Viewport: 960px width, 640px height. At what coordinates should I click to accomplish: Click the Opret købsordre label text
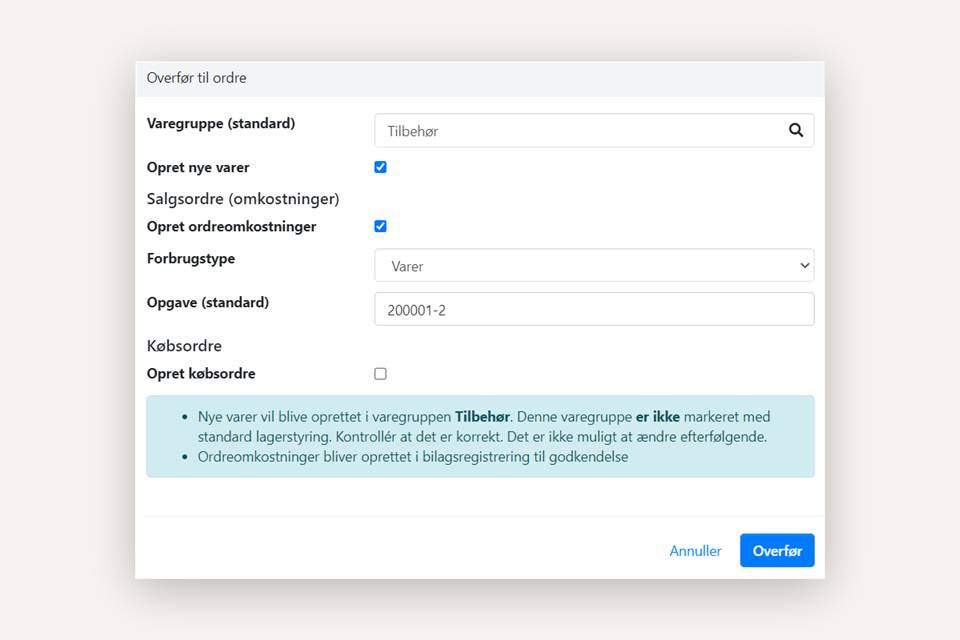pyautogui.click(x=201, y=374)
